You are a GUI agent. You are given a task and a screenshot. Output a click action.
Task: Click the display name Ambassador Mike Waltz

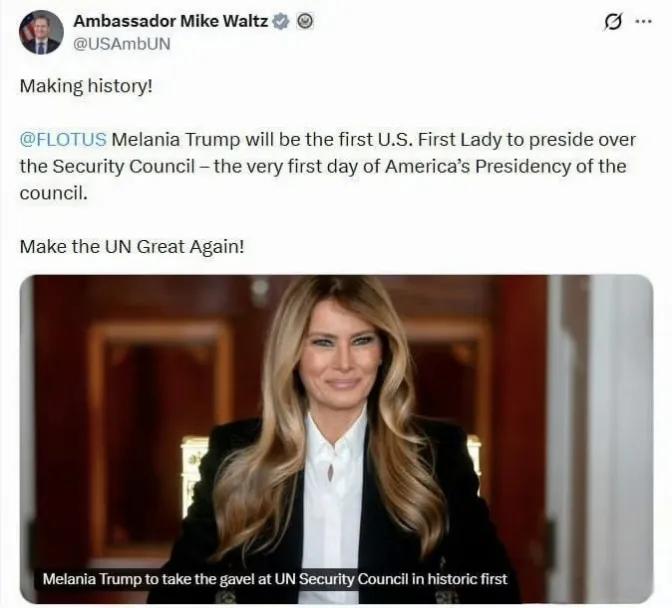(171, 21)
